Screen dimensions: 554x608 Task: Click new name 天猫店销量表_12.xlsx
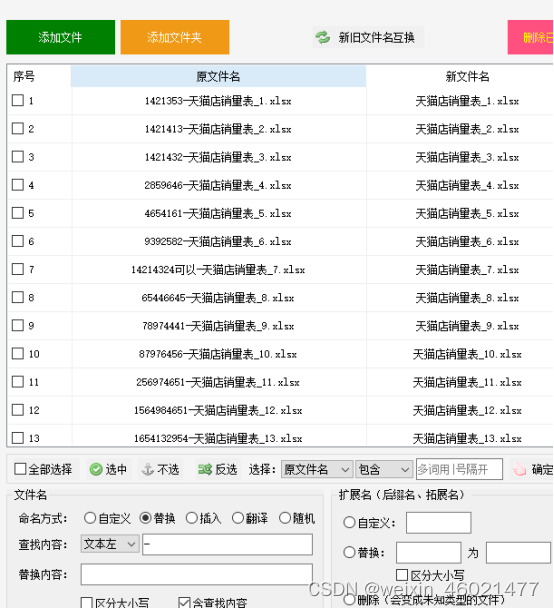pos(467,410)
